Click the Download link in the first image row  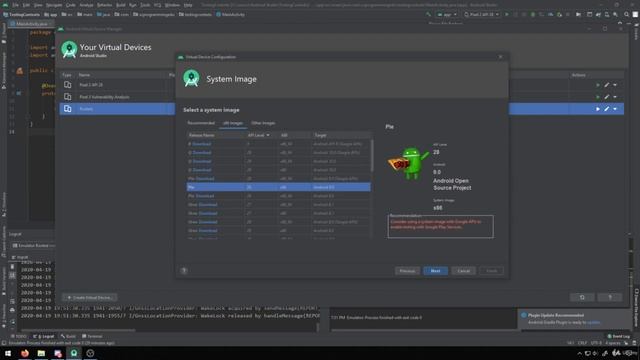[202, 144]
